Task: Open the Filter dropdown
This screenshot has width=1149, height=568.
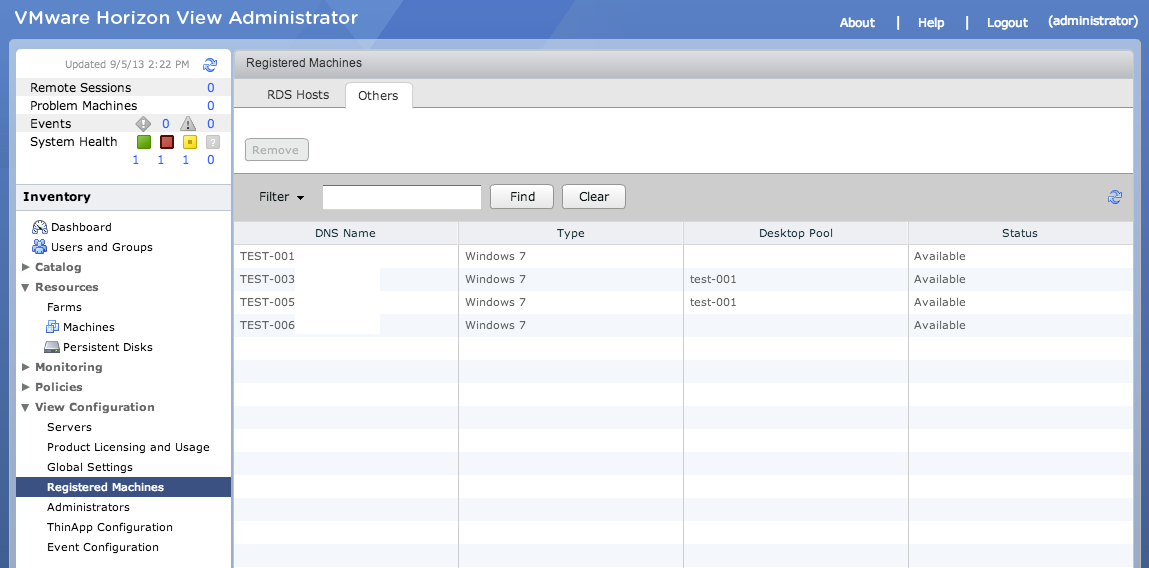Action: coord(281,196)
